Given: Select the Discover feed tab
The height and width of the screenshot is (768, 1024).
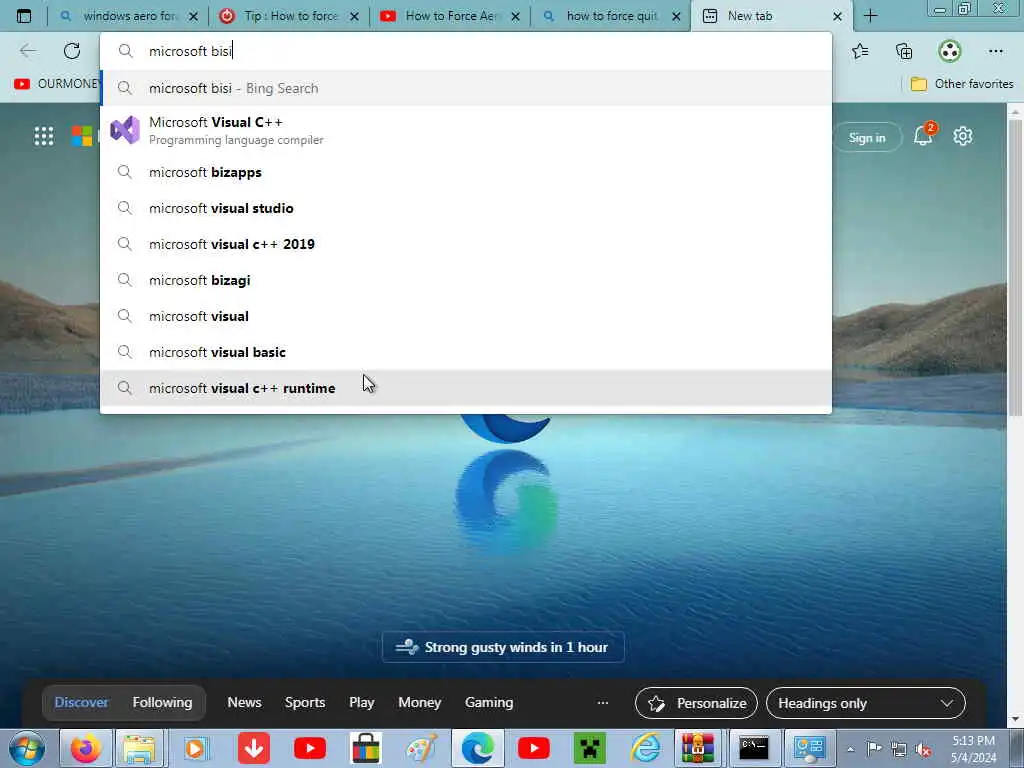Looking at the screenshot, I should tap(81, 703).
